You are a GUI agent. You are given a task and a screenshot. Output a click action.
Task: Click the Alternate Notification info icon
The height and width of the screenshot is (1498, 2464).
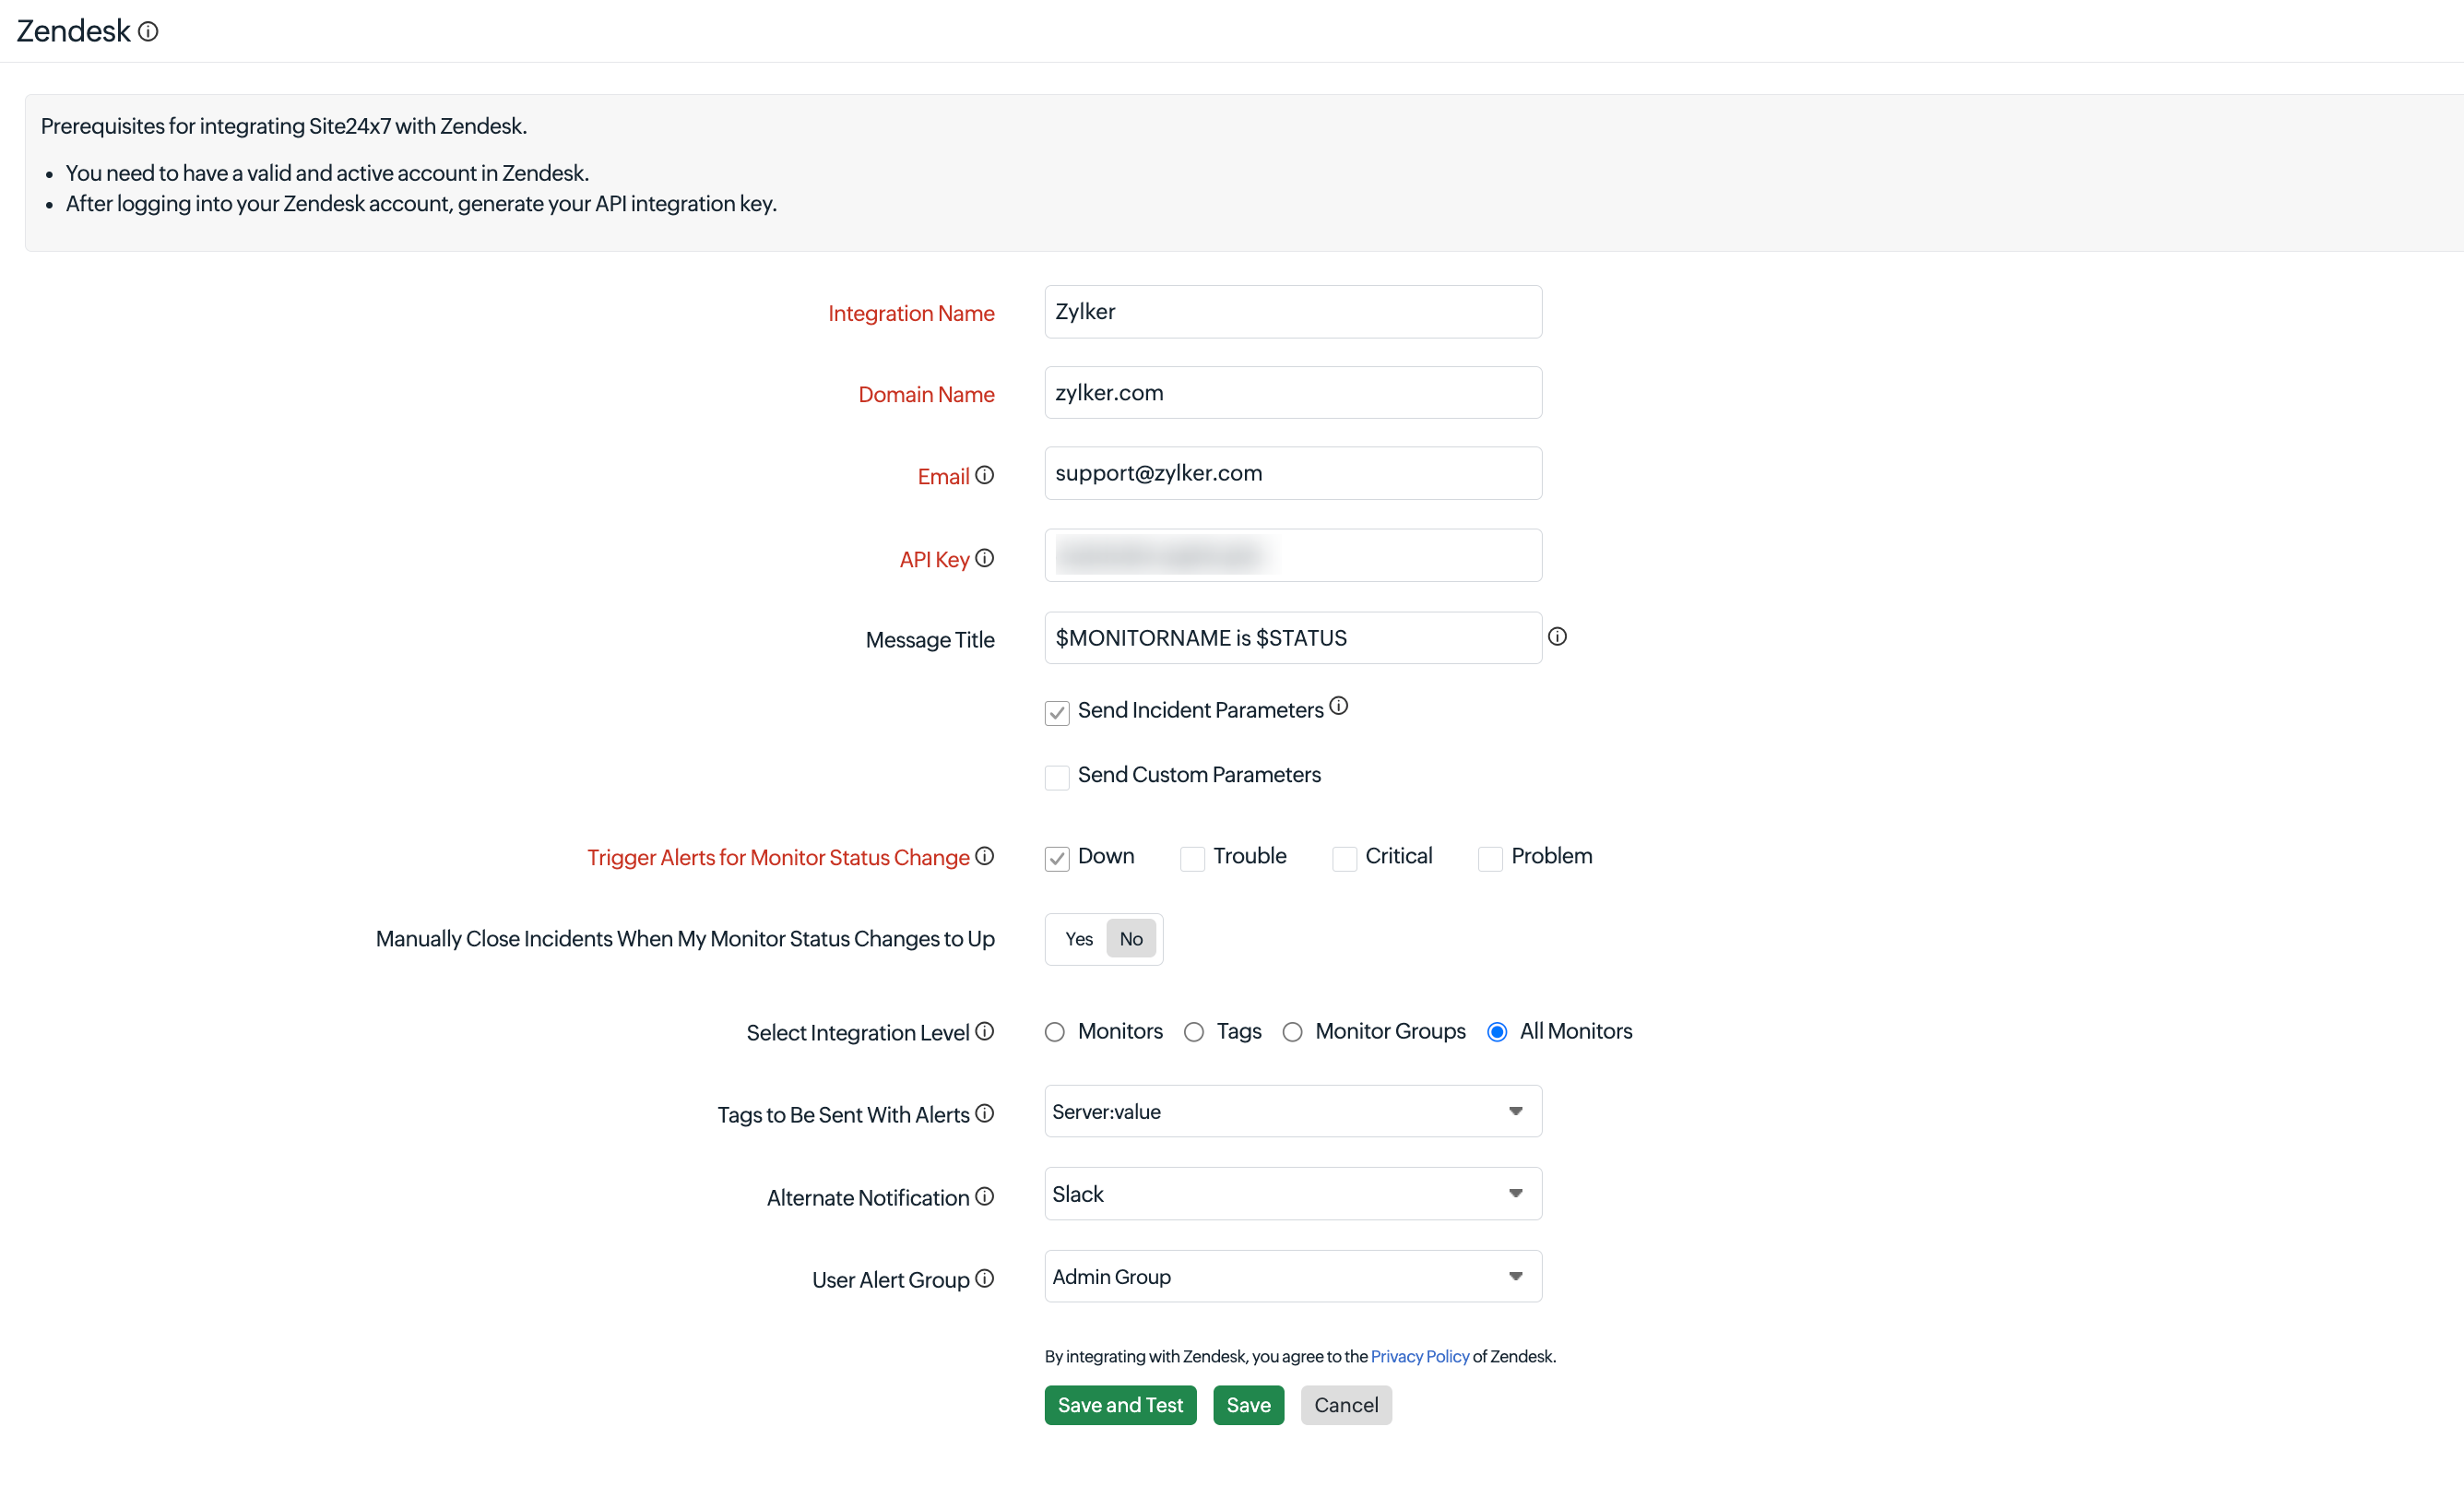coord(984,1196)
